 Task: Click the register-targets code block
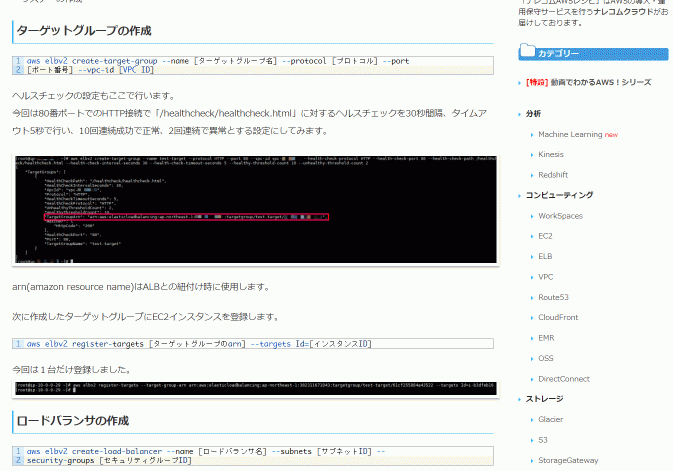253,343
